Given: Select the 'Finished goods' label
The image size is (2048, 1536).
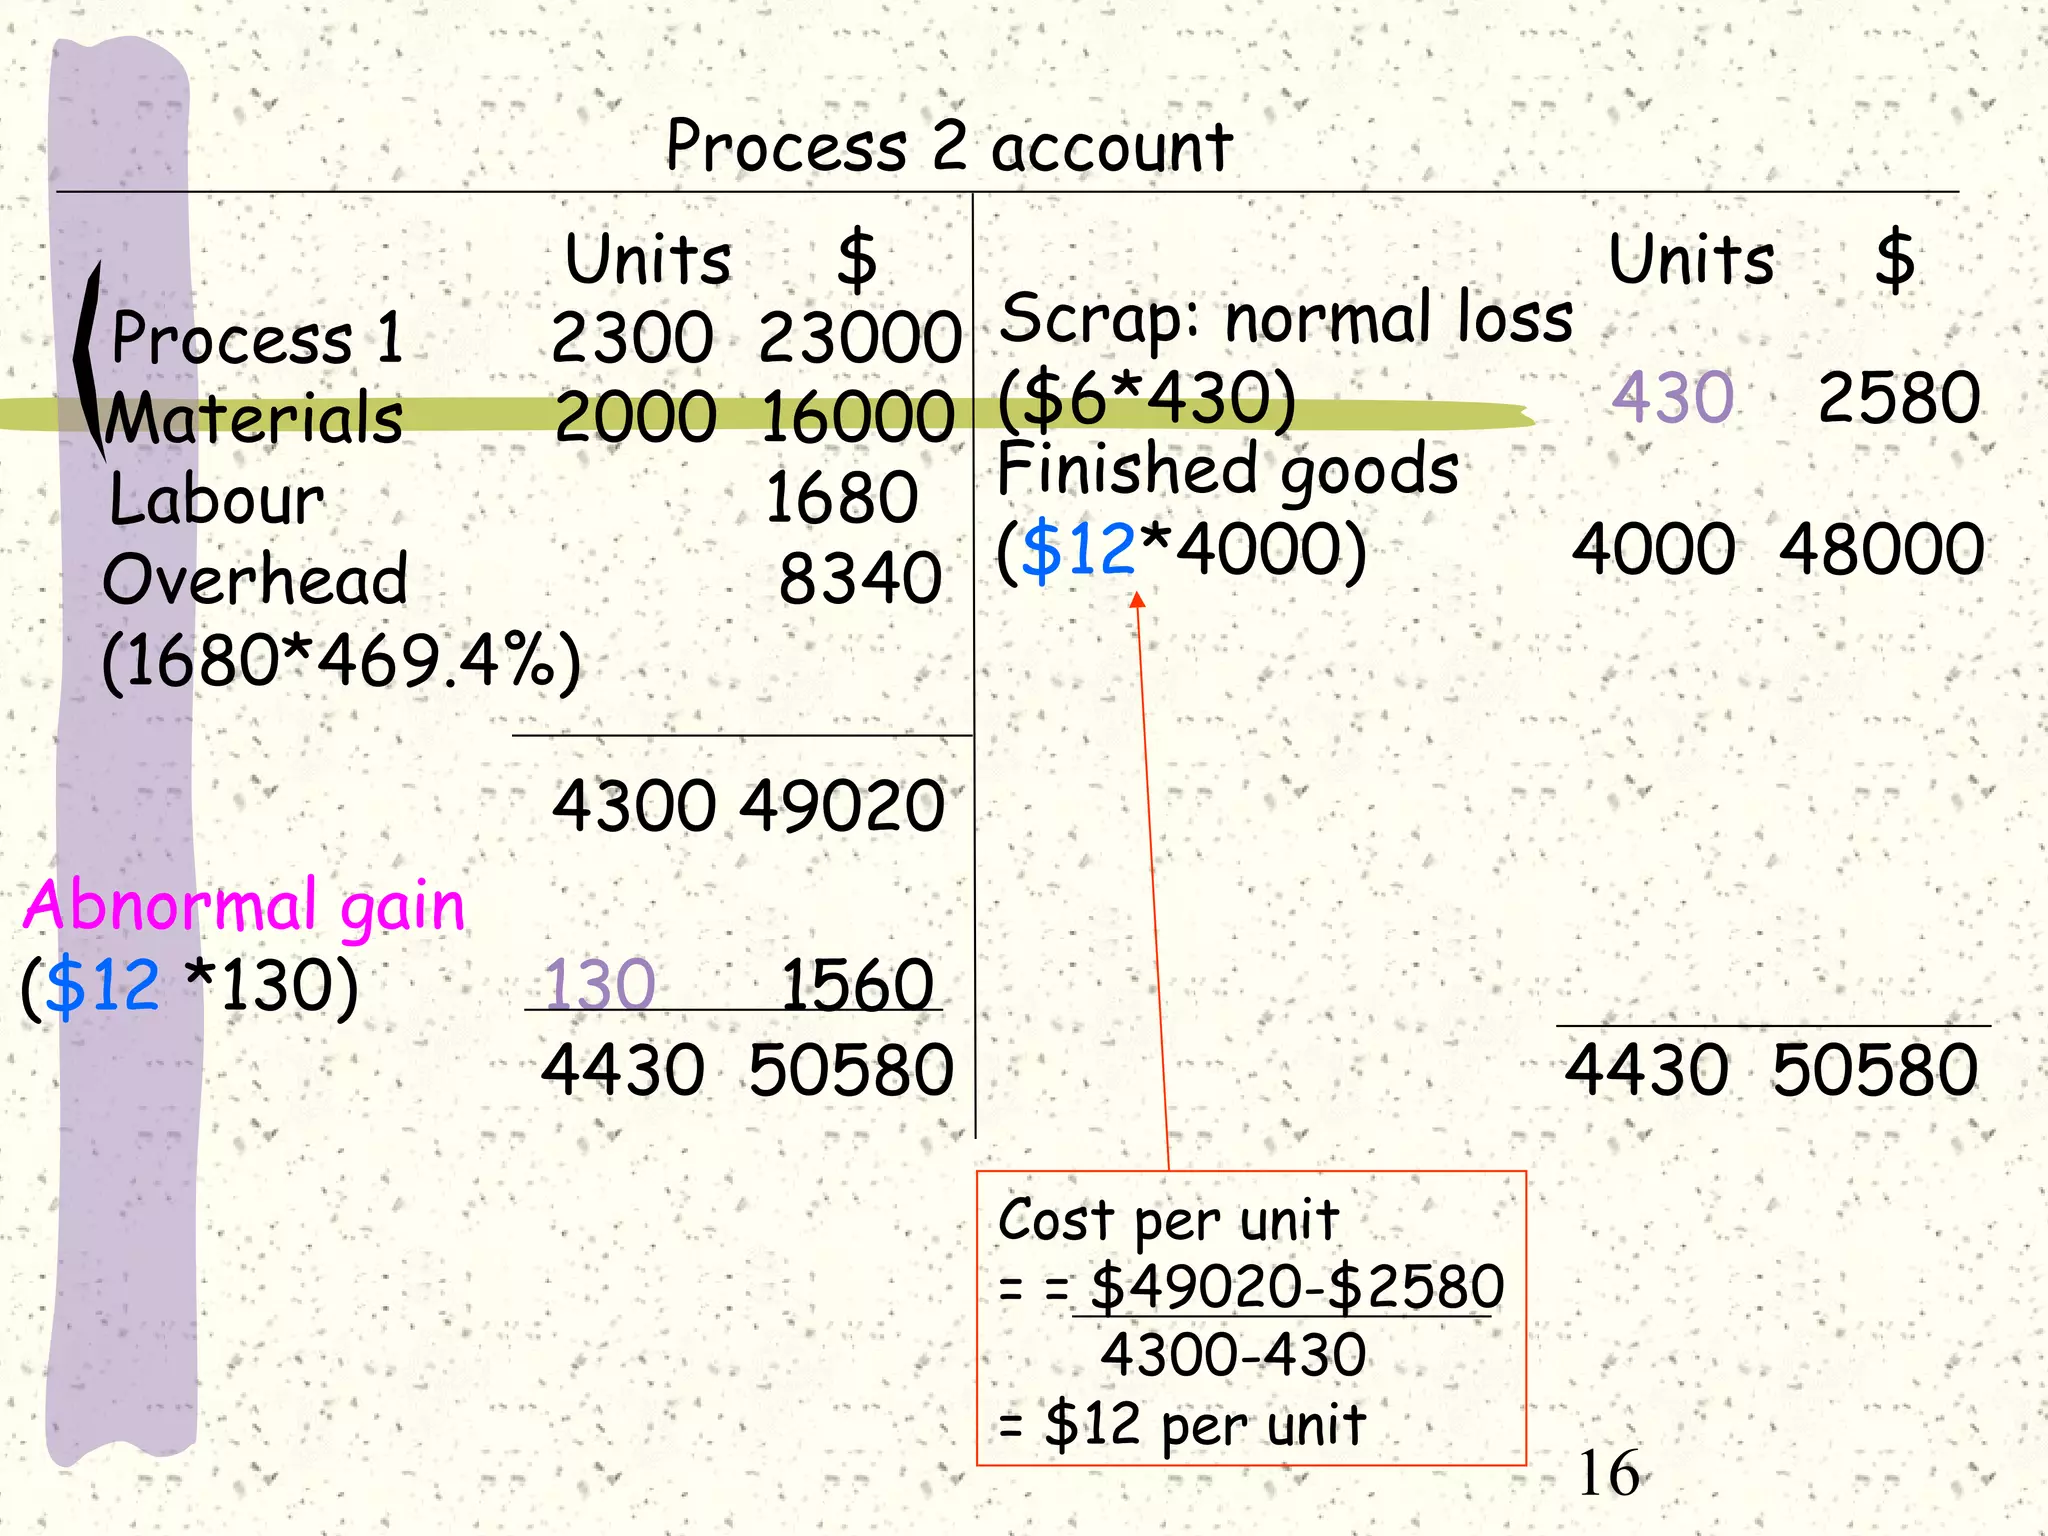Looking at the screenshot, I should tap(1228, 471).
